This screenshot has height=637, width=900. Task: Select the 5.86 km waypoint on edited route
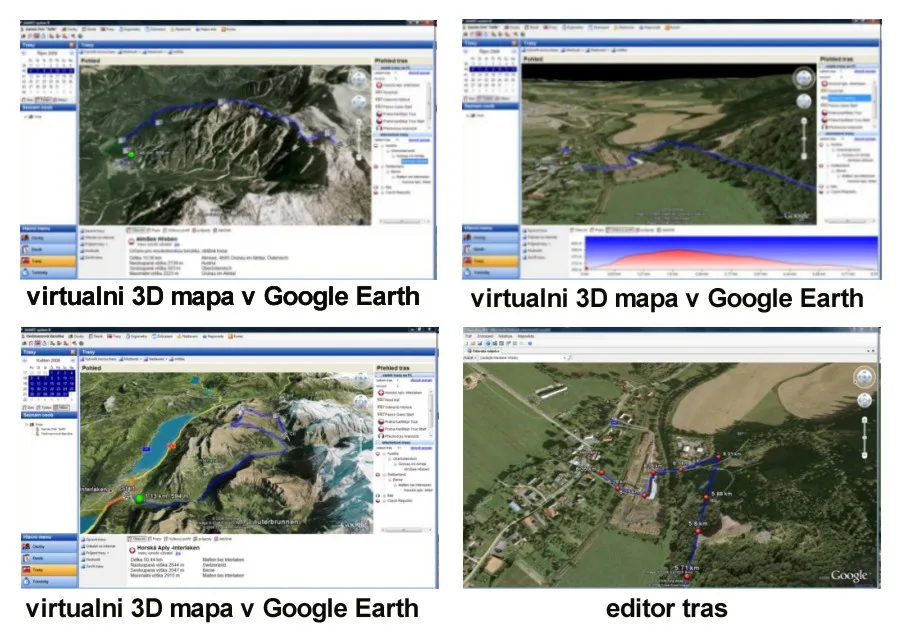(x=708, y=496)
